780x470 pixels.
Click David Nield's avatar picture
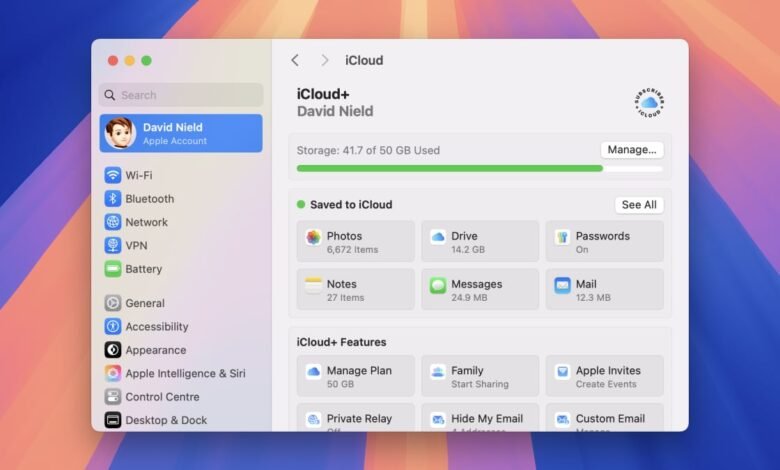click(120, 133)
